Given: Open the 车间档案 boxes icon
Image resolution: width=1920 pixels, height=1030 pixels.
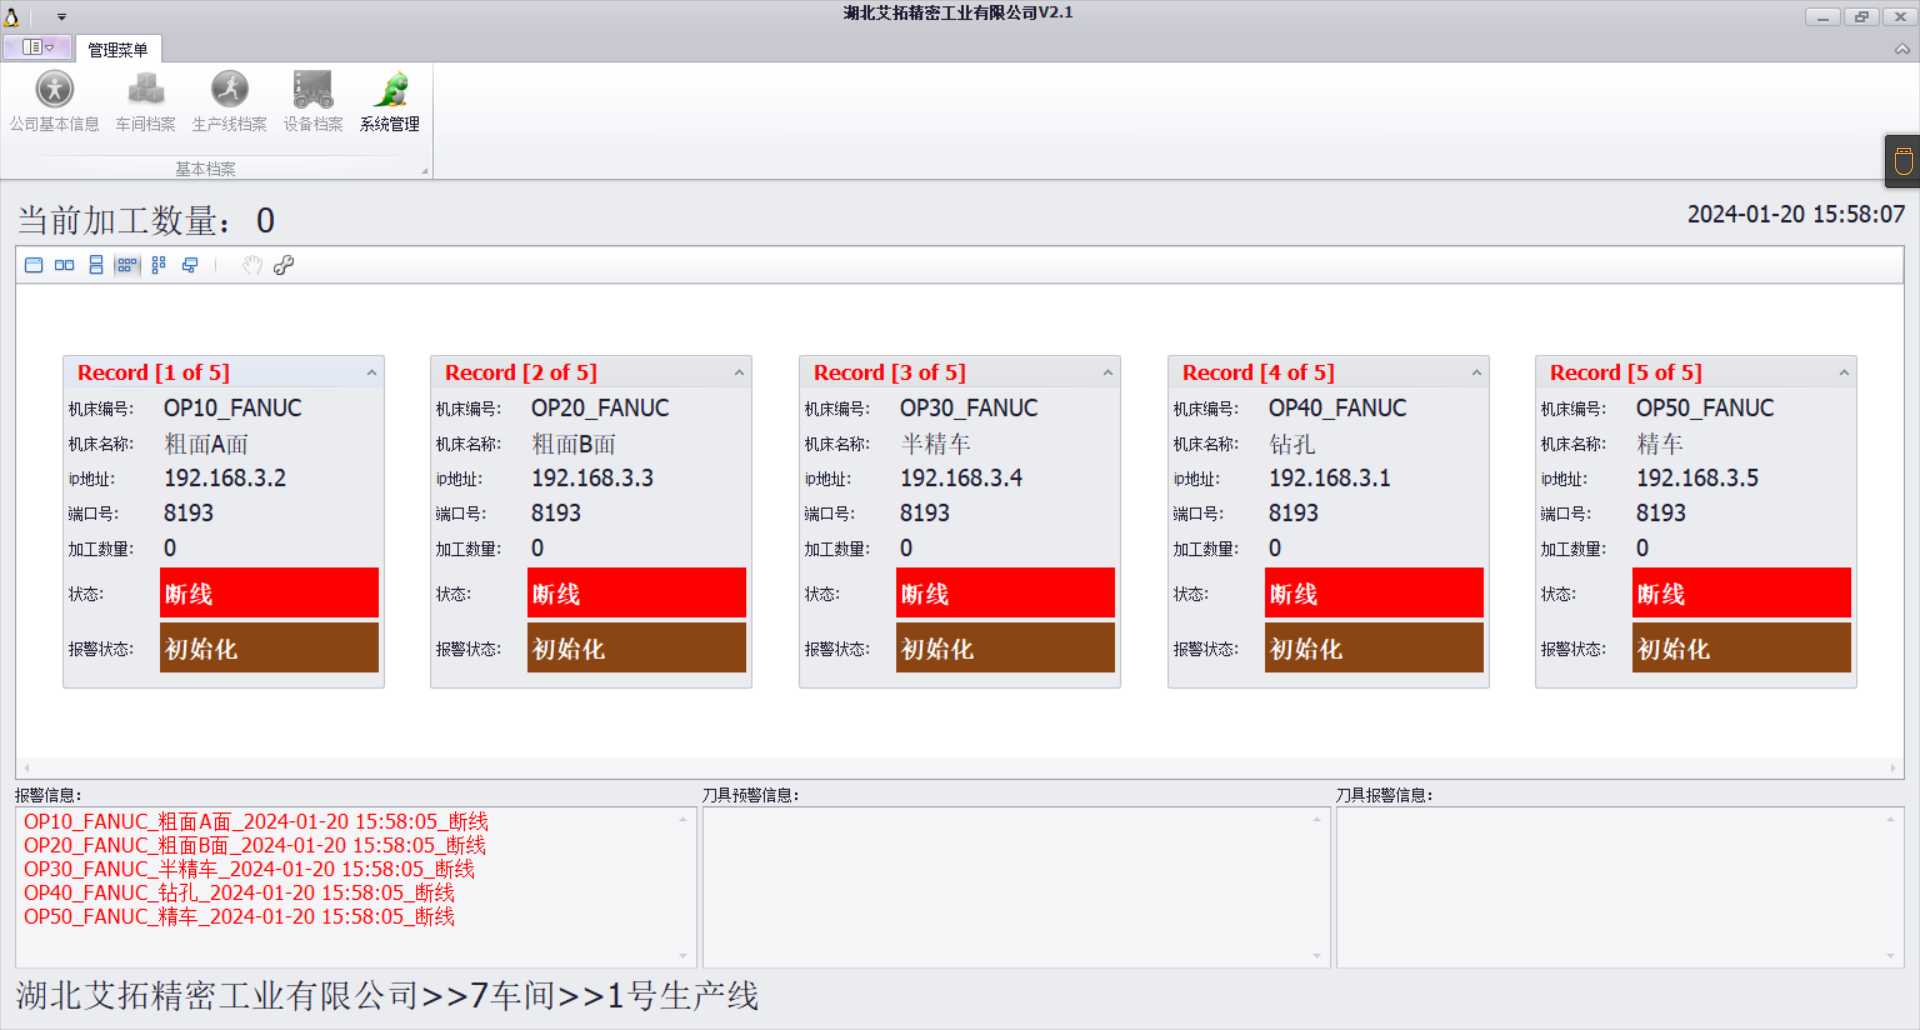Looking at the screenshot, I should click(x=145, y=101).
